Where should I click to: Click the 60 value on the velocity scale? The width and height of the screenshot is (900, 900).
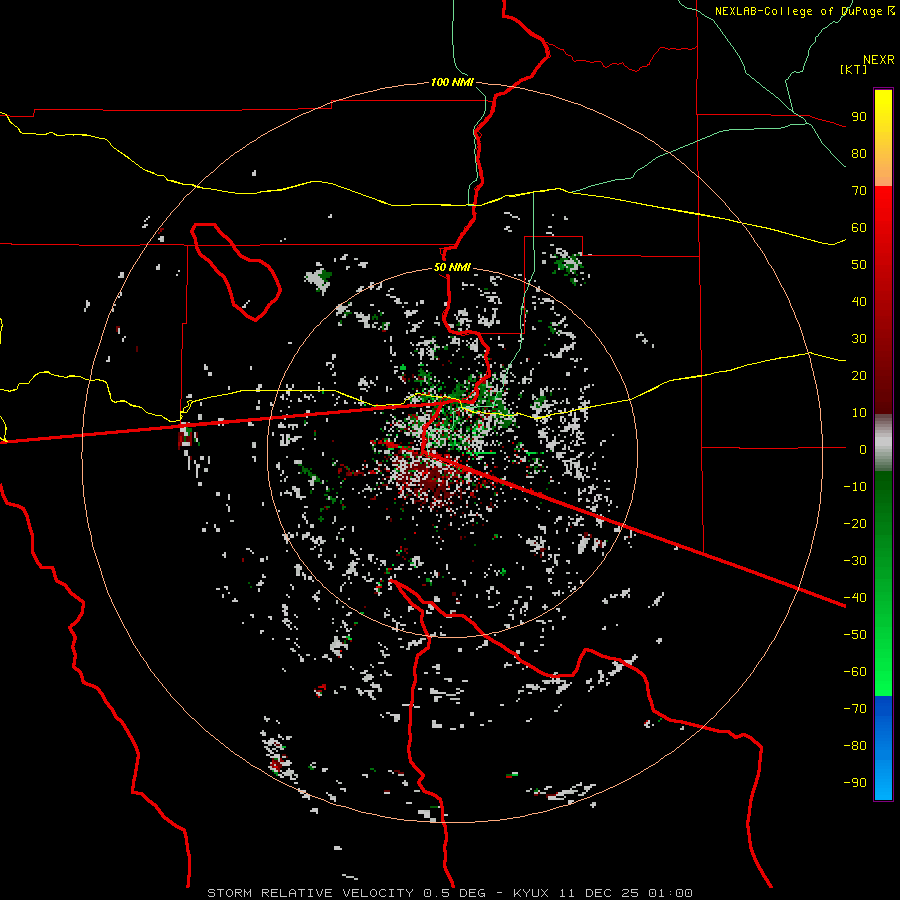(x=859, y=228)
